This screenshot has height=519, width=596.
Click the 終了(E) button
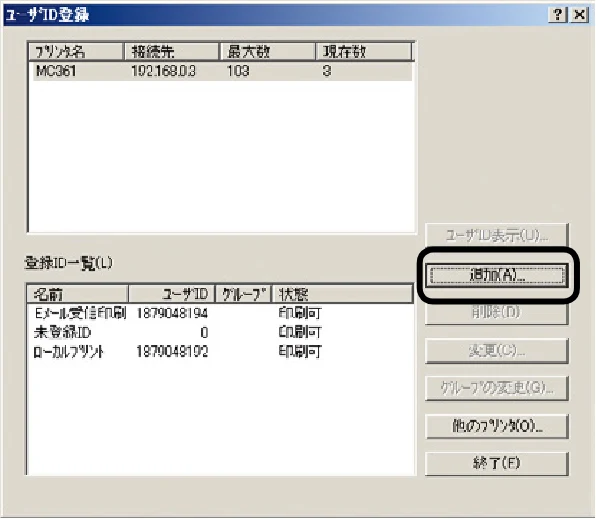[497, 463]
